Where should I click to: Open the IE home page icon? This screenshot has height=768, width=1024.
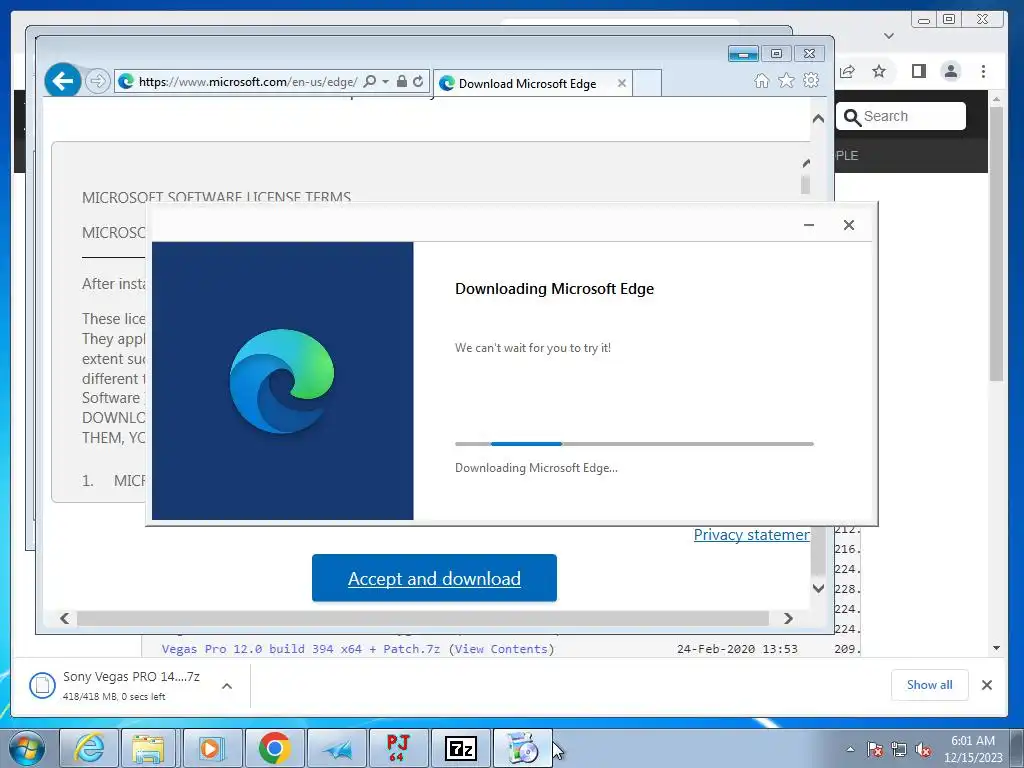(761, 80)
